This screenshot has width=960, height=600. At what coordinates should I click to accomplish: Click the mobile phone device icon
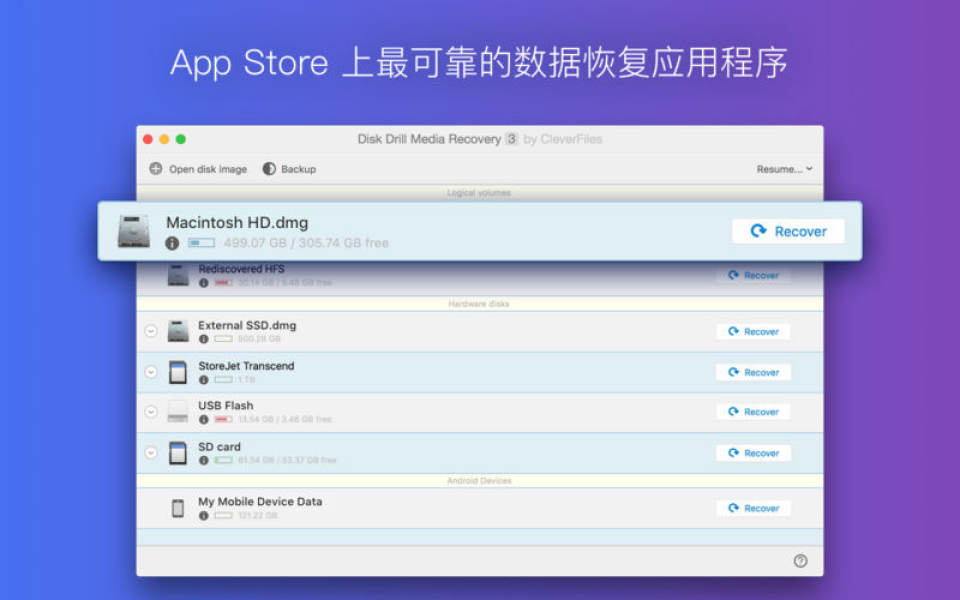pyautogui.click(x=178, y=508)
